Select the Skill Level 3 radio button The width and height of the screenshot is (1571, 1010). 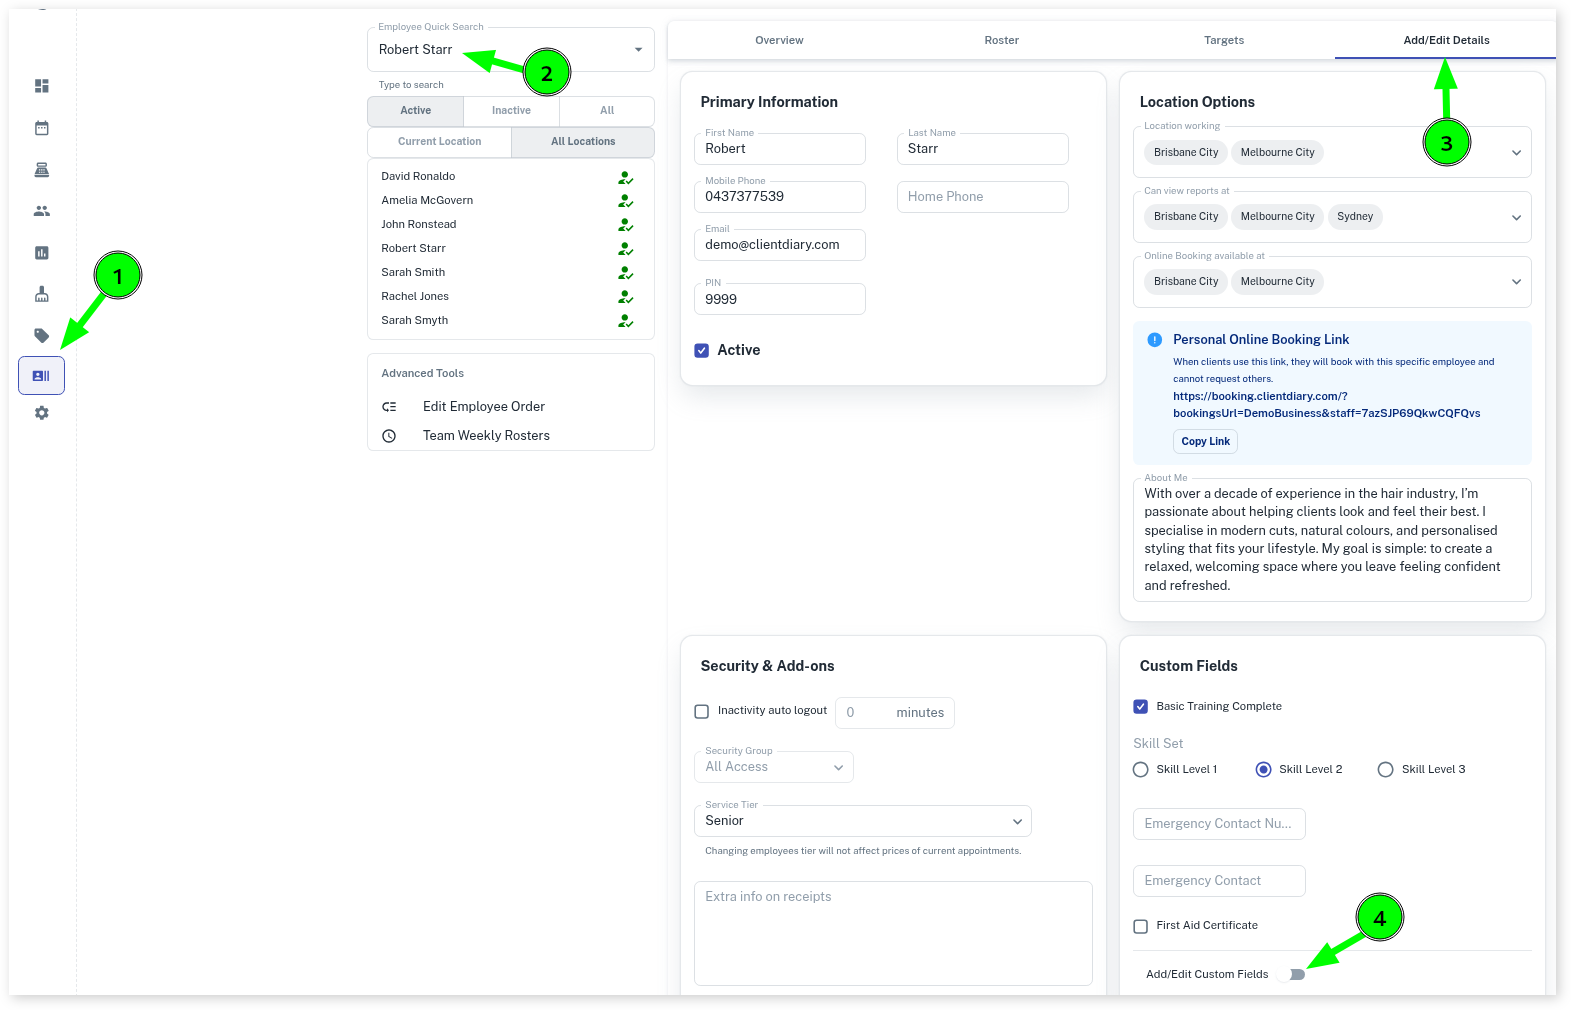click(1385, 769)
